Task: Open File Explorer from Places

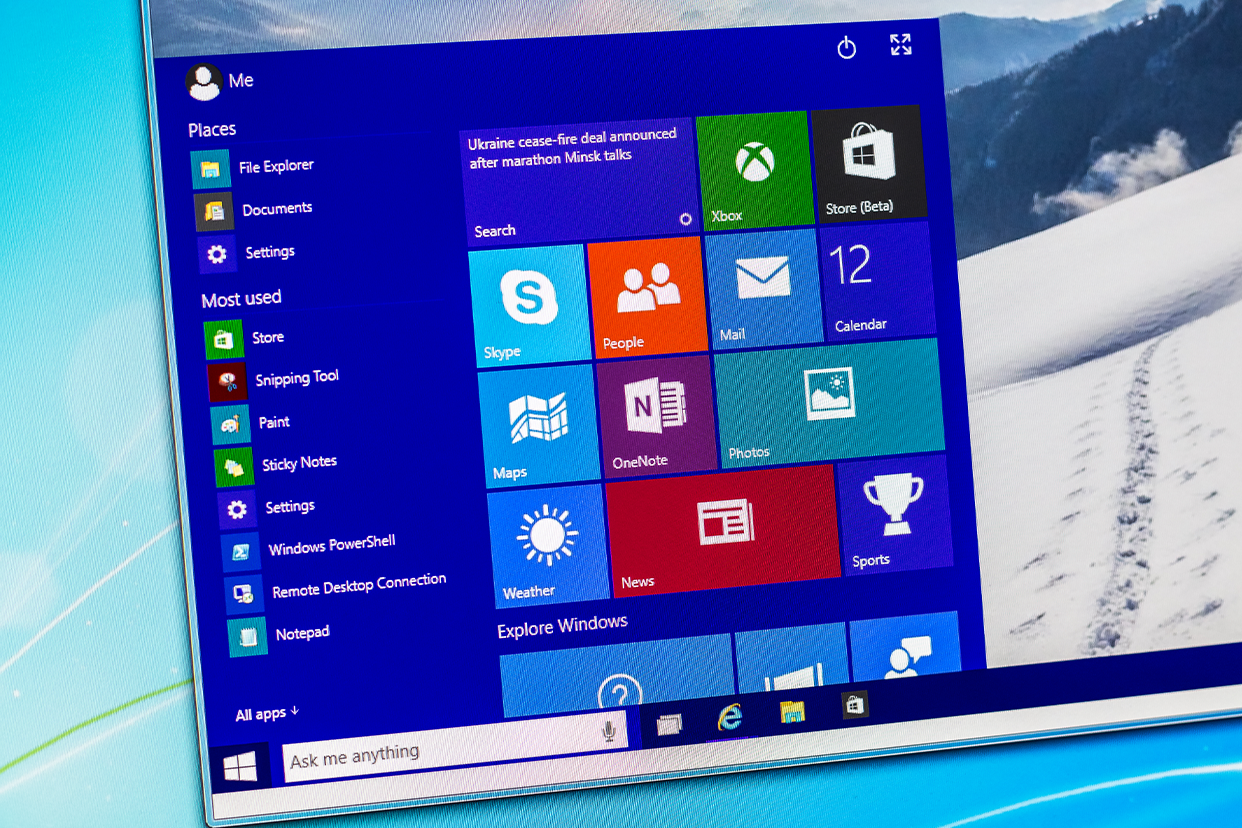Action: pos(253,168)
